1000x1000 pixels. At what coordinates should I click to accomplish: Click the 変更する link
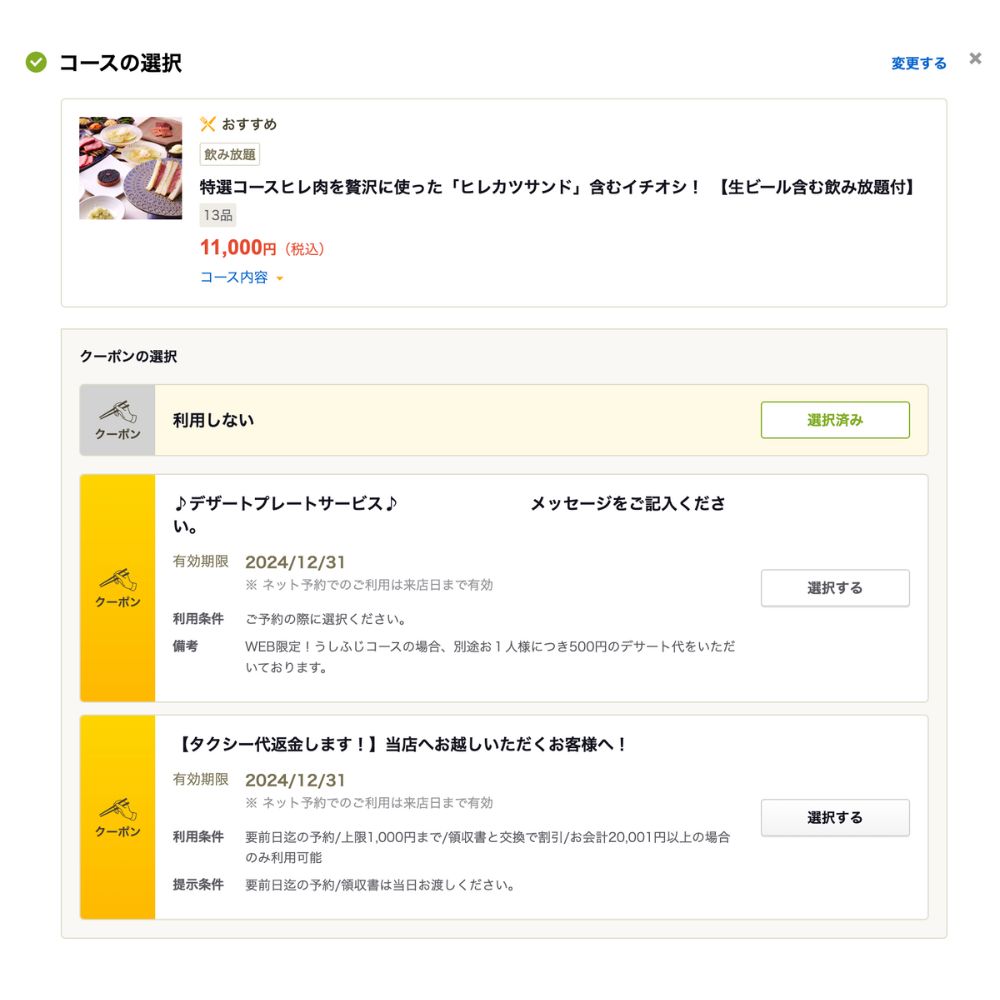(x=918, y=63)
